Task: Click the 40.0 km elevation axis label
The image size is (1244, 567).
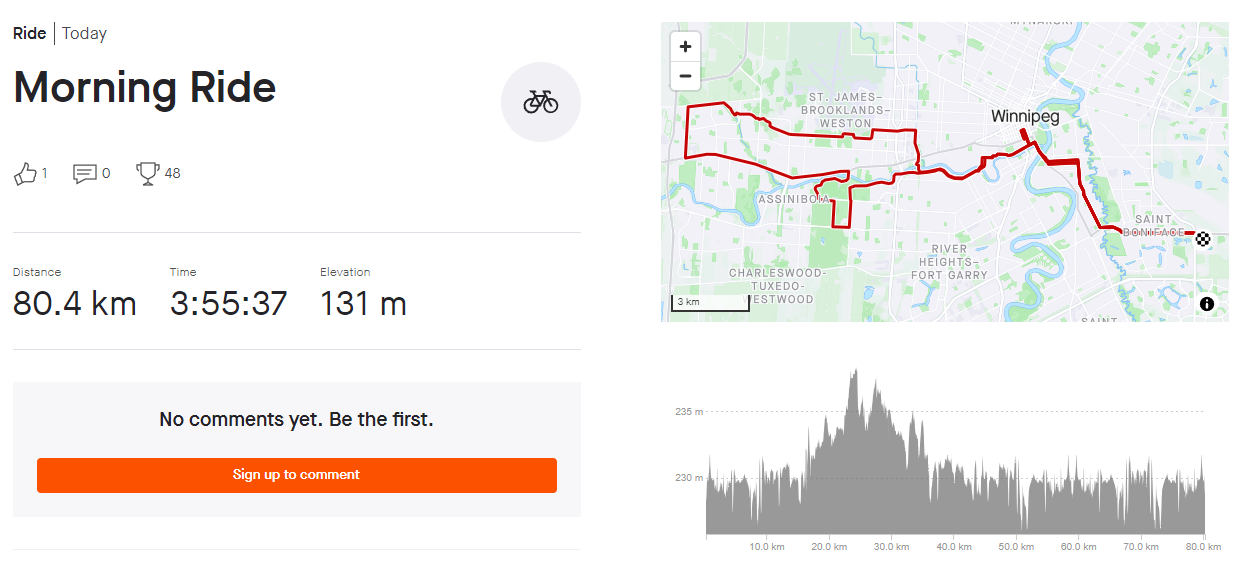Action: [x=954, y=547]
